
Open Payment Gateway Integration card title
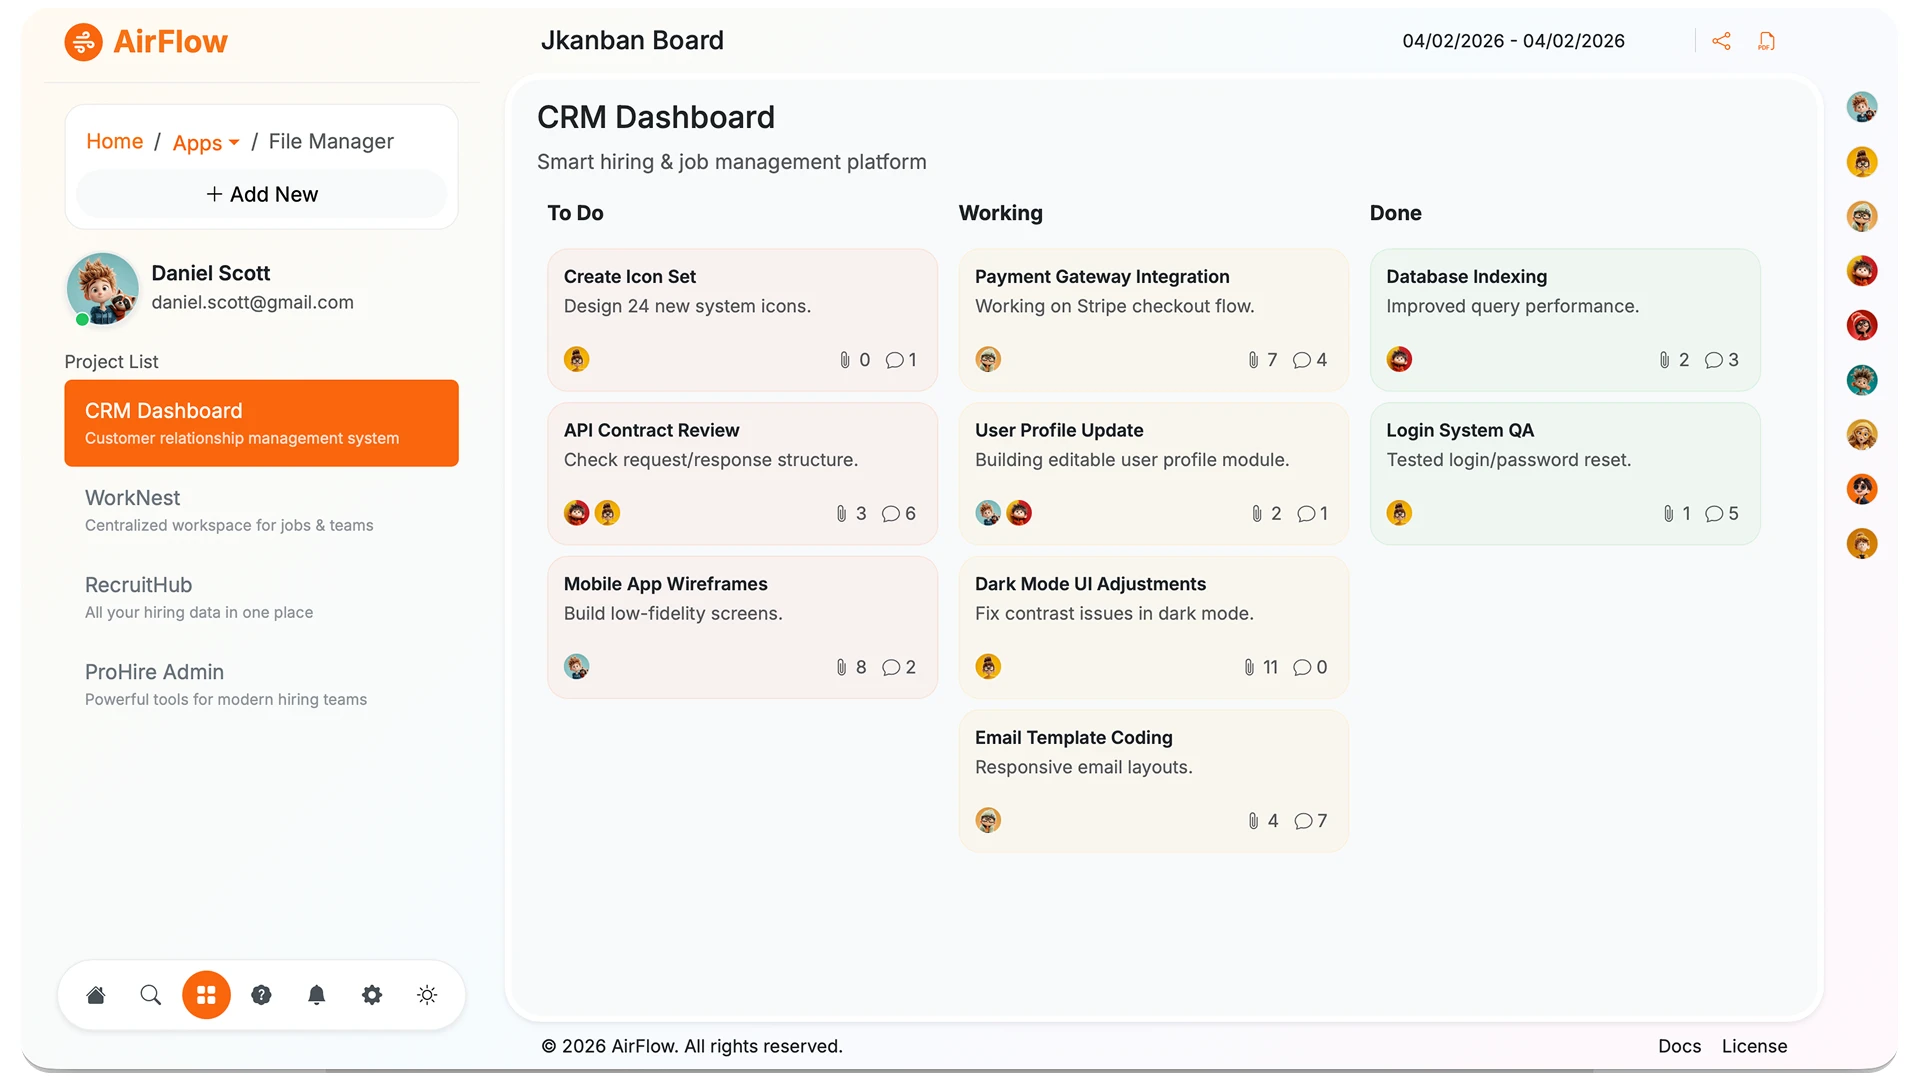(x=1102, y=277)
